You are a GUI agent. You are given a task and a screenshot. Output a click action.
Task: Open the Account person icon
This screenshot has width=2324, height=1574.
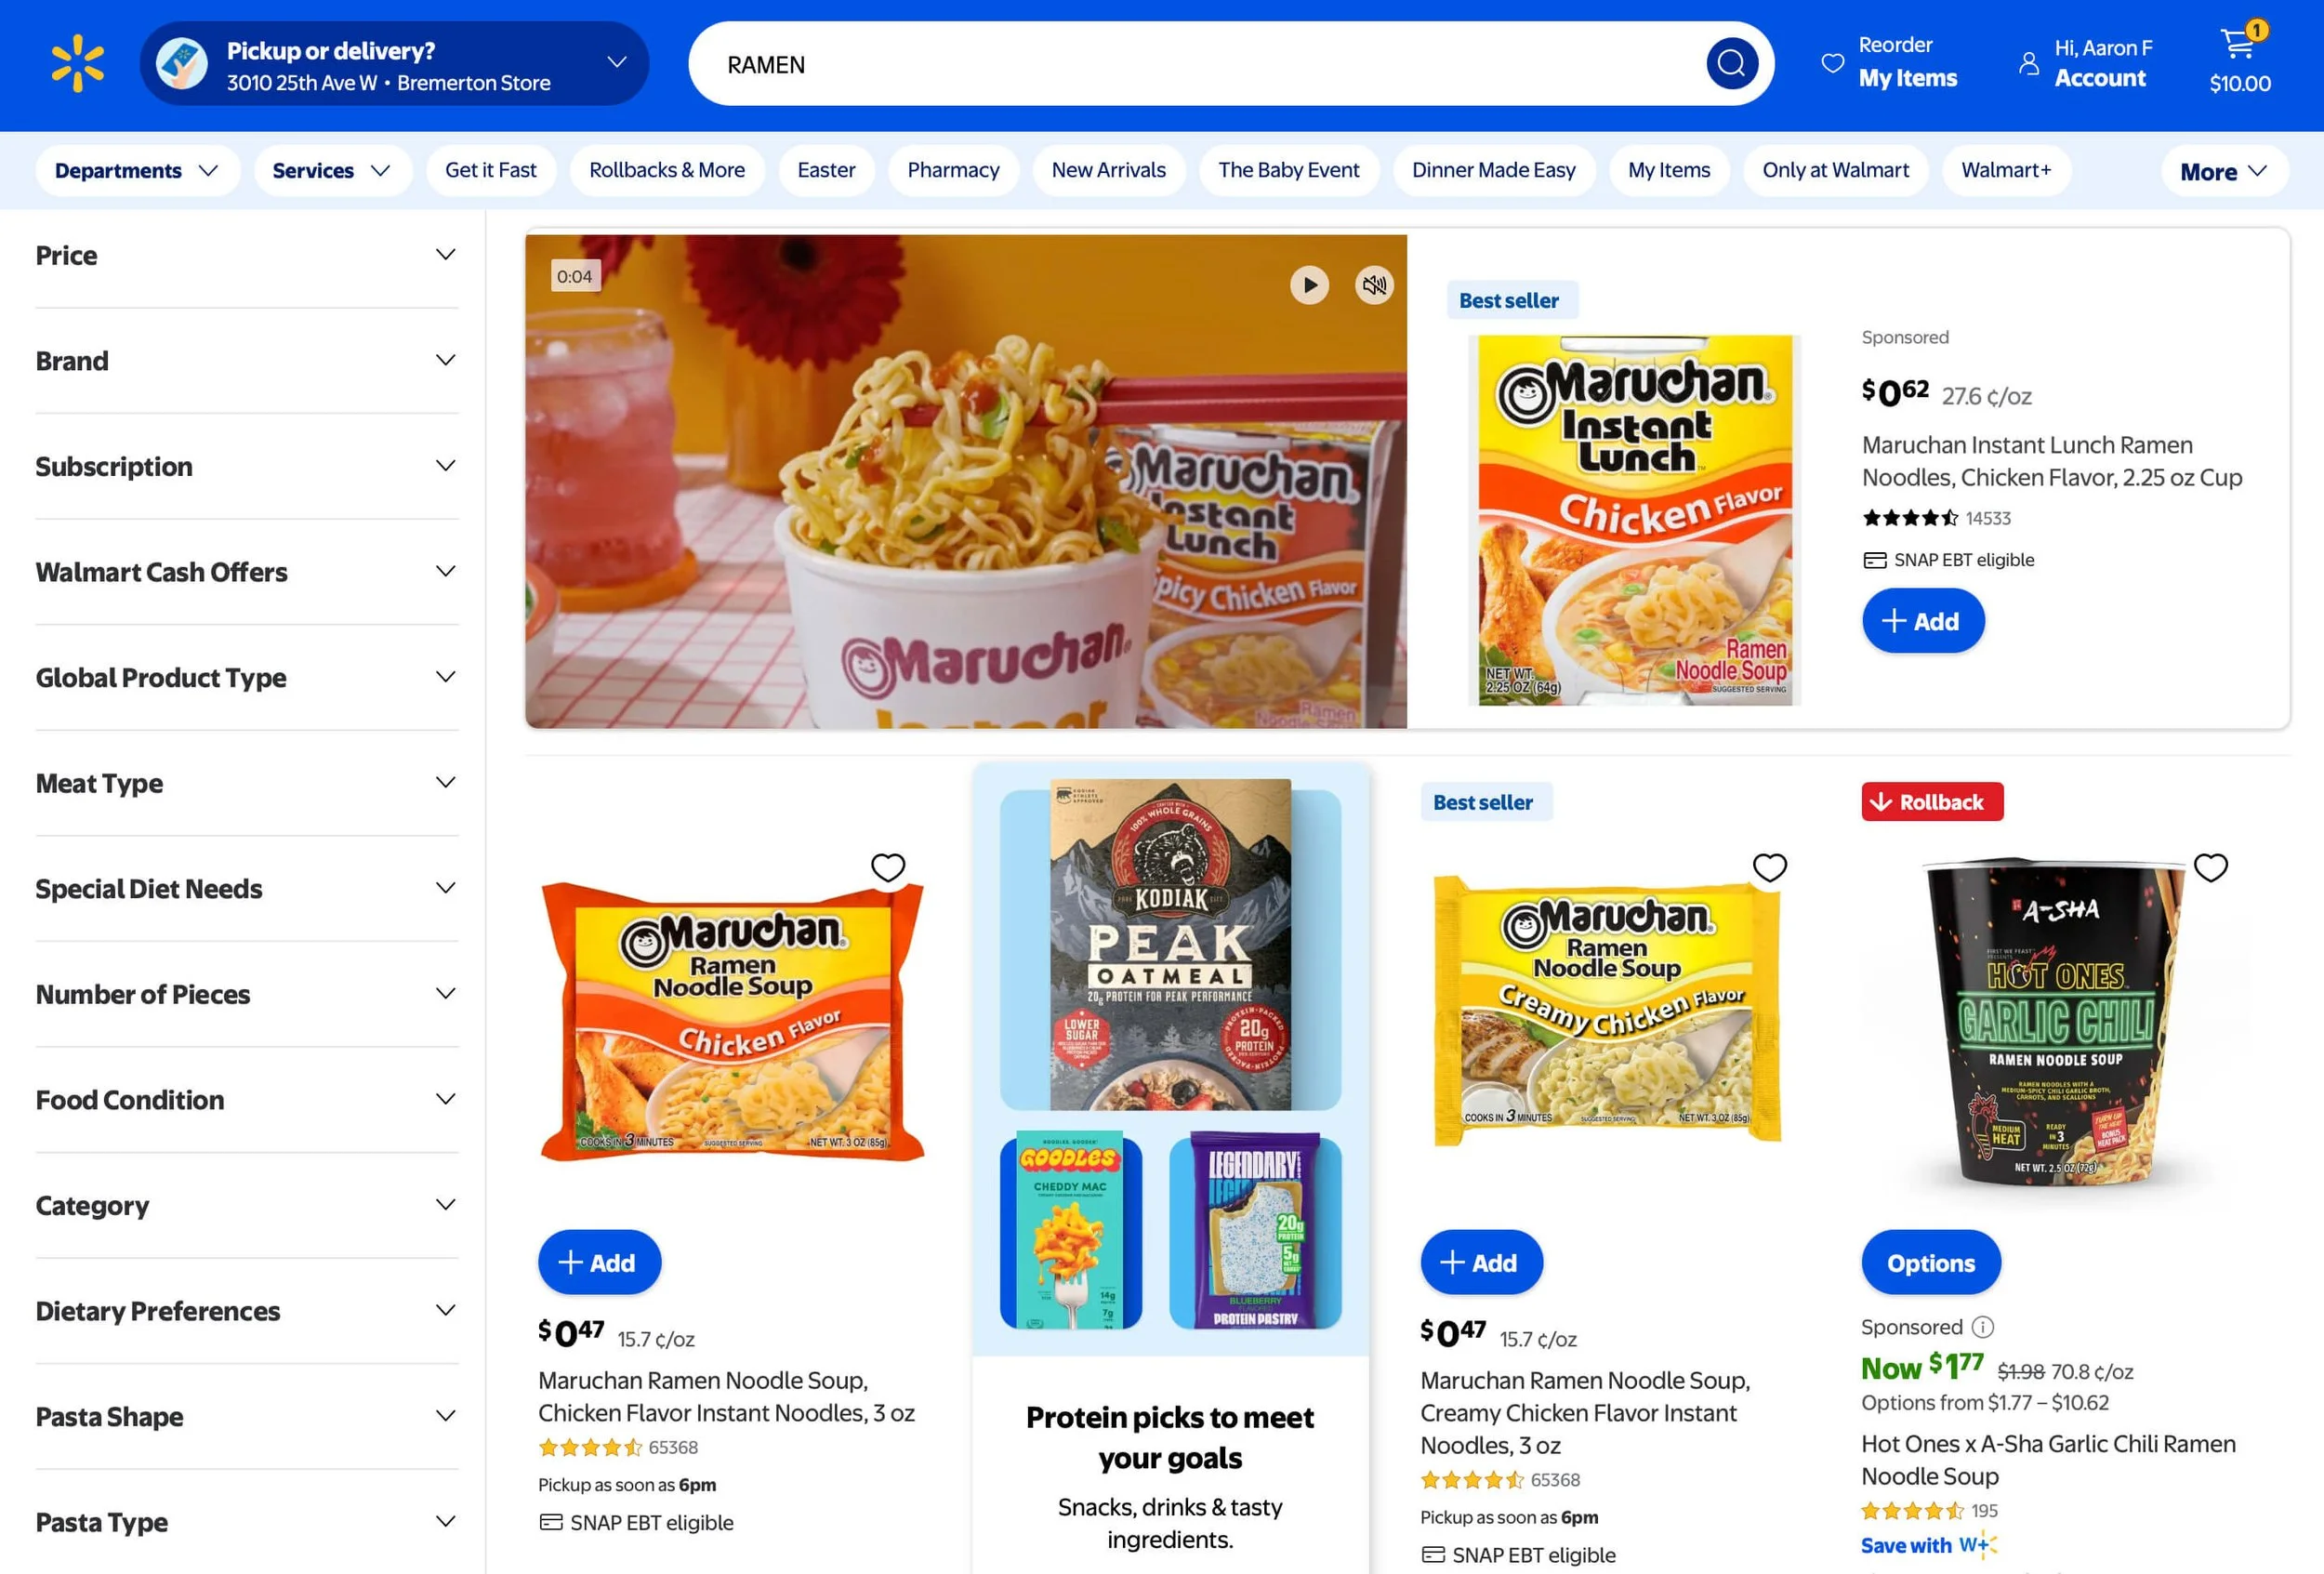coord(2028,63)
